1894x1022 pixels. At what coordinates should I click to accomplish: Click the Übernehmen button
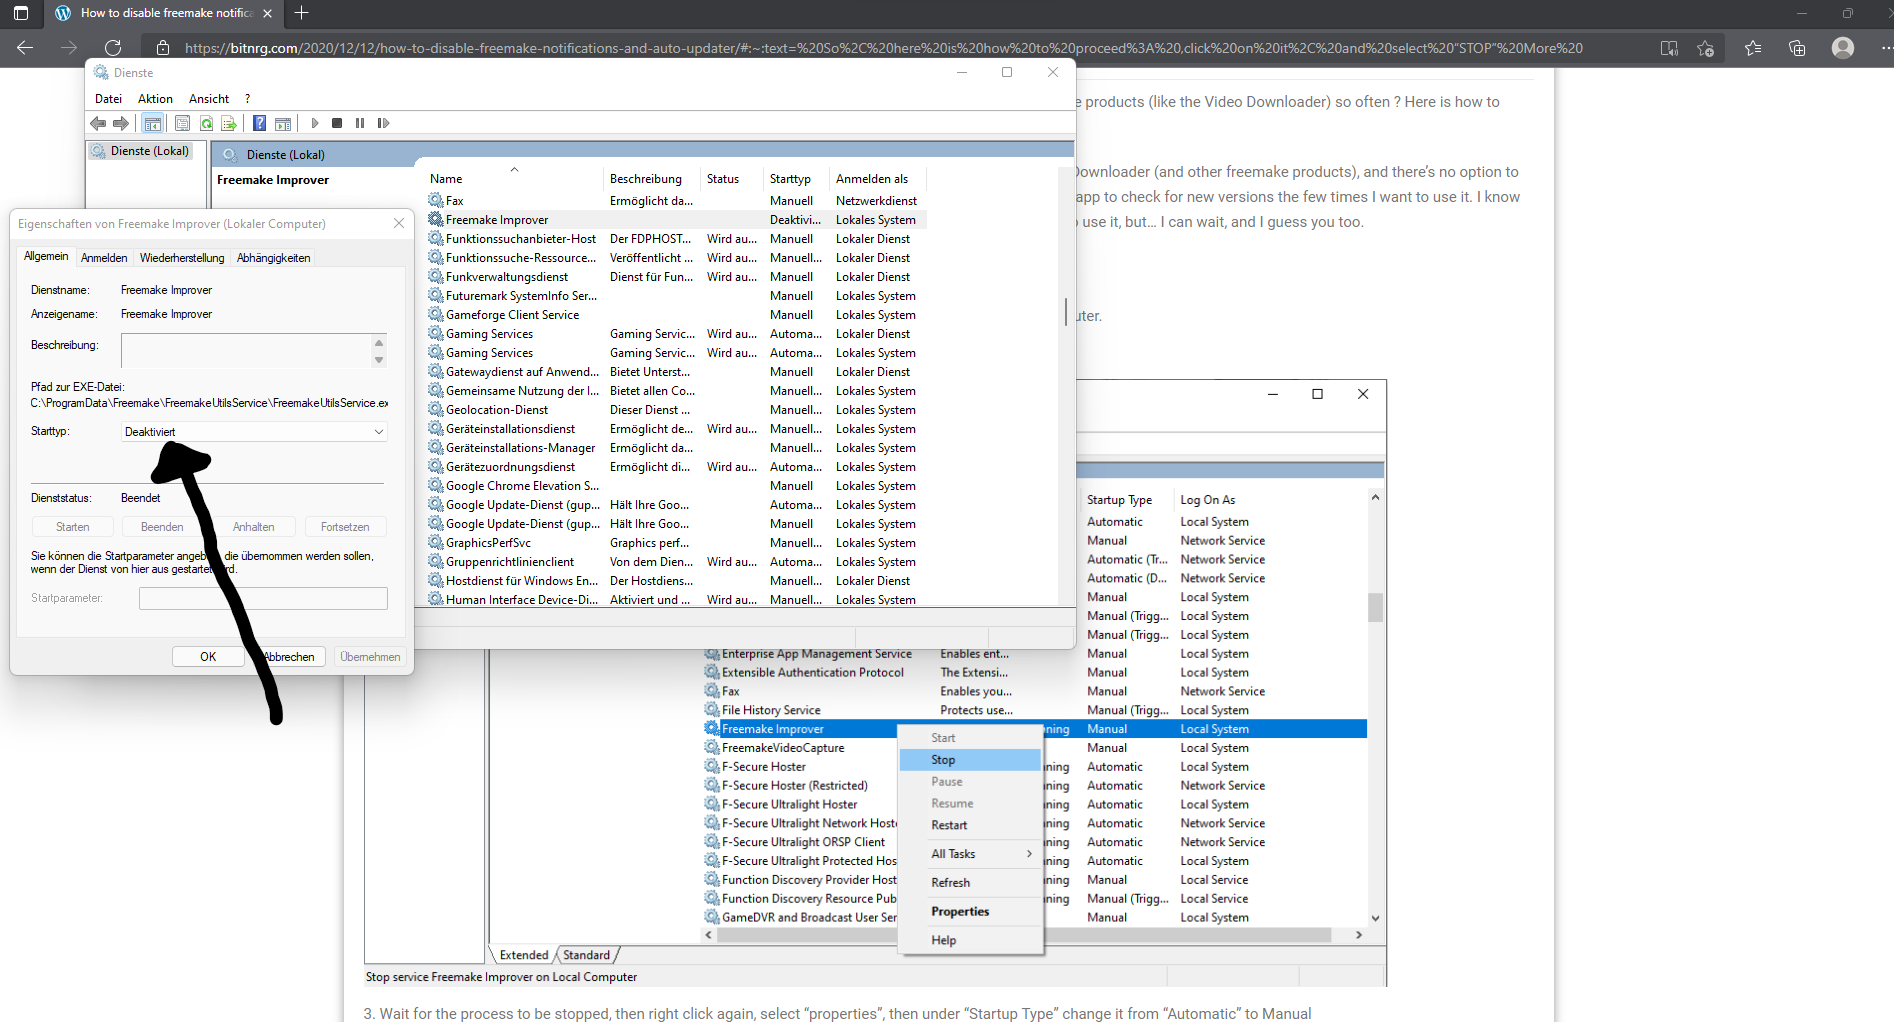370,657
